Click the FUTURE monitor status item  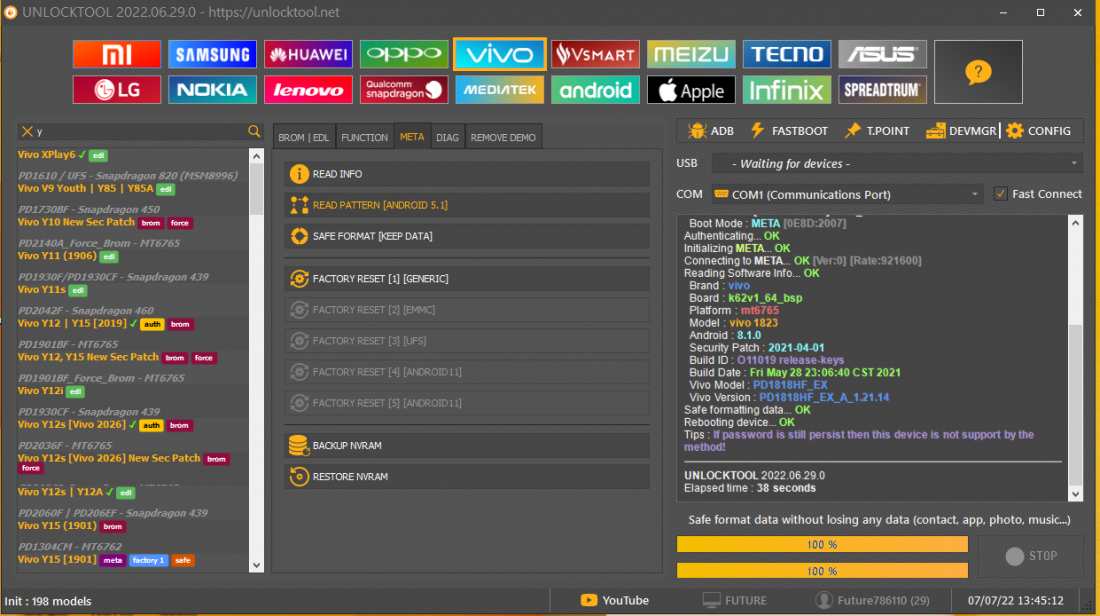pos(735,601)
